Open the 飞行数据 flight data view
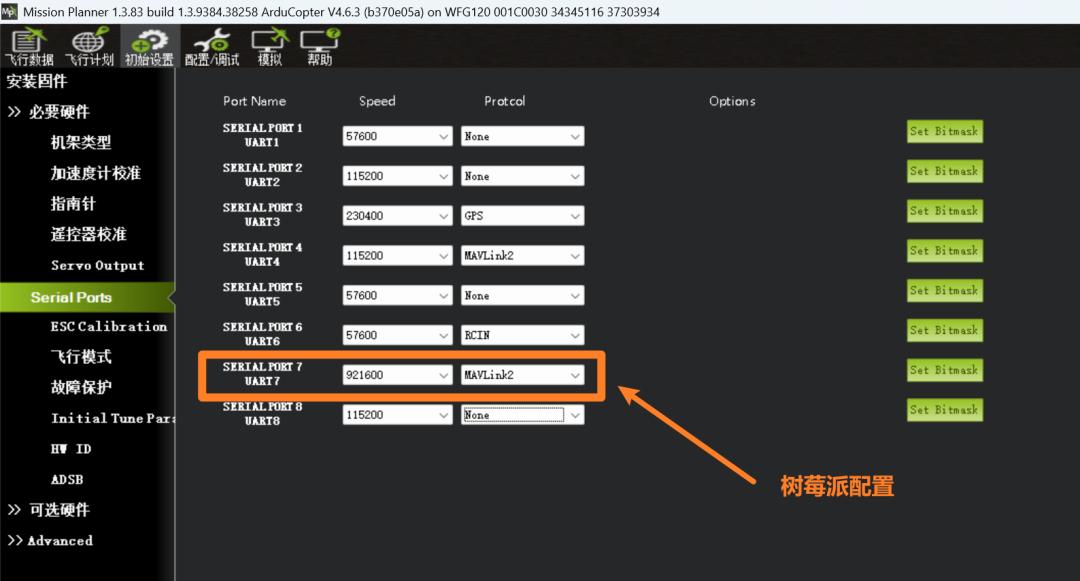Screen dimensions: 1080x581 click(29, 47)
